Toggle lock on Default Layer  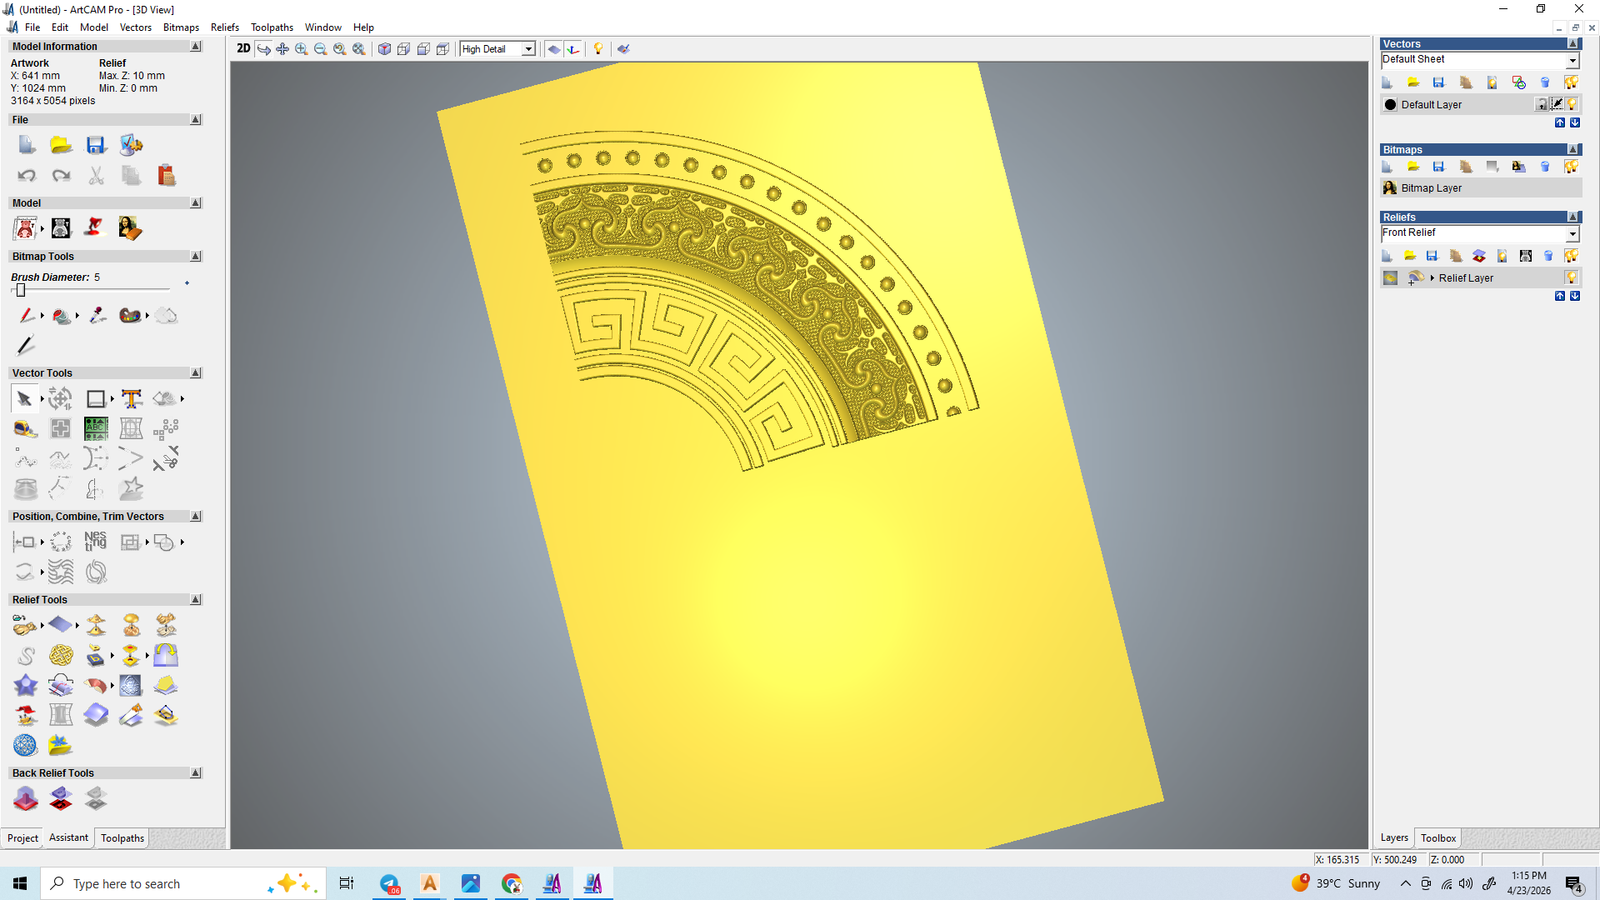[1542, 105]
